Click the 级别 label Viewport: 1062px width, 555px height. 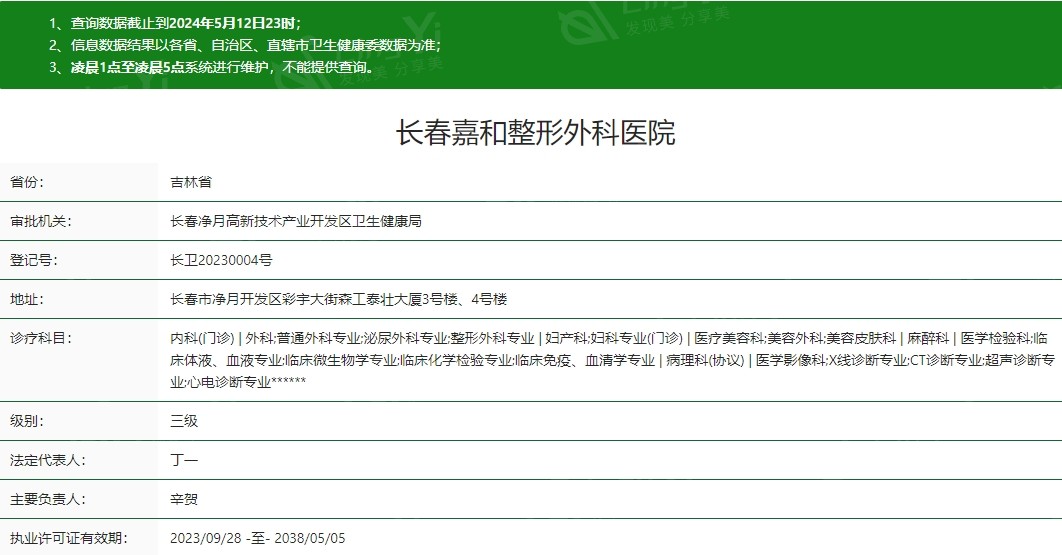coord(27,421)
